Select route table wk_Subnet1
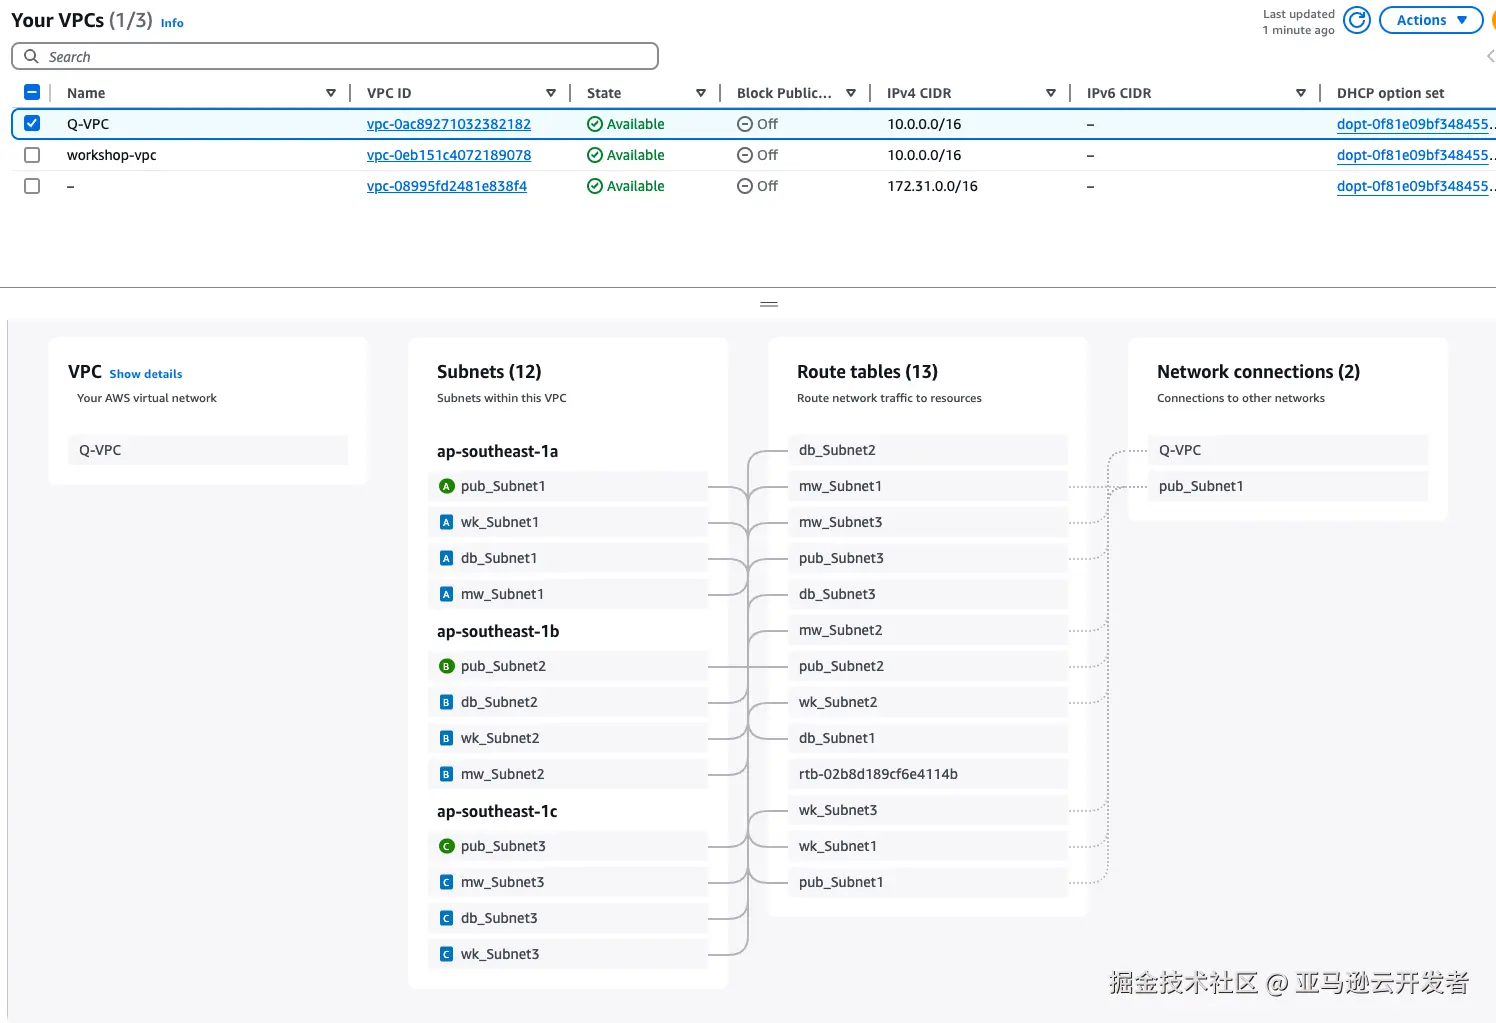Screen dimensions: 1496x1023 click(x=928, y=846)
